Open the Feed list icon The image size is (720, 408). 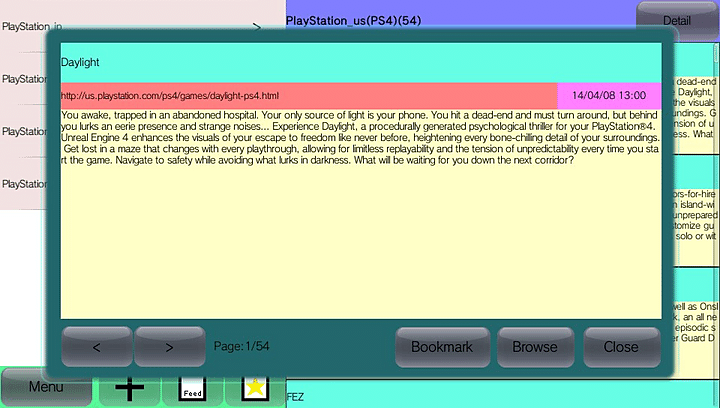coord(191,391)
